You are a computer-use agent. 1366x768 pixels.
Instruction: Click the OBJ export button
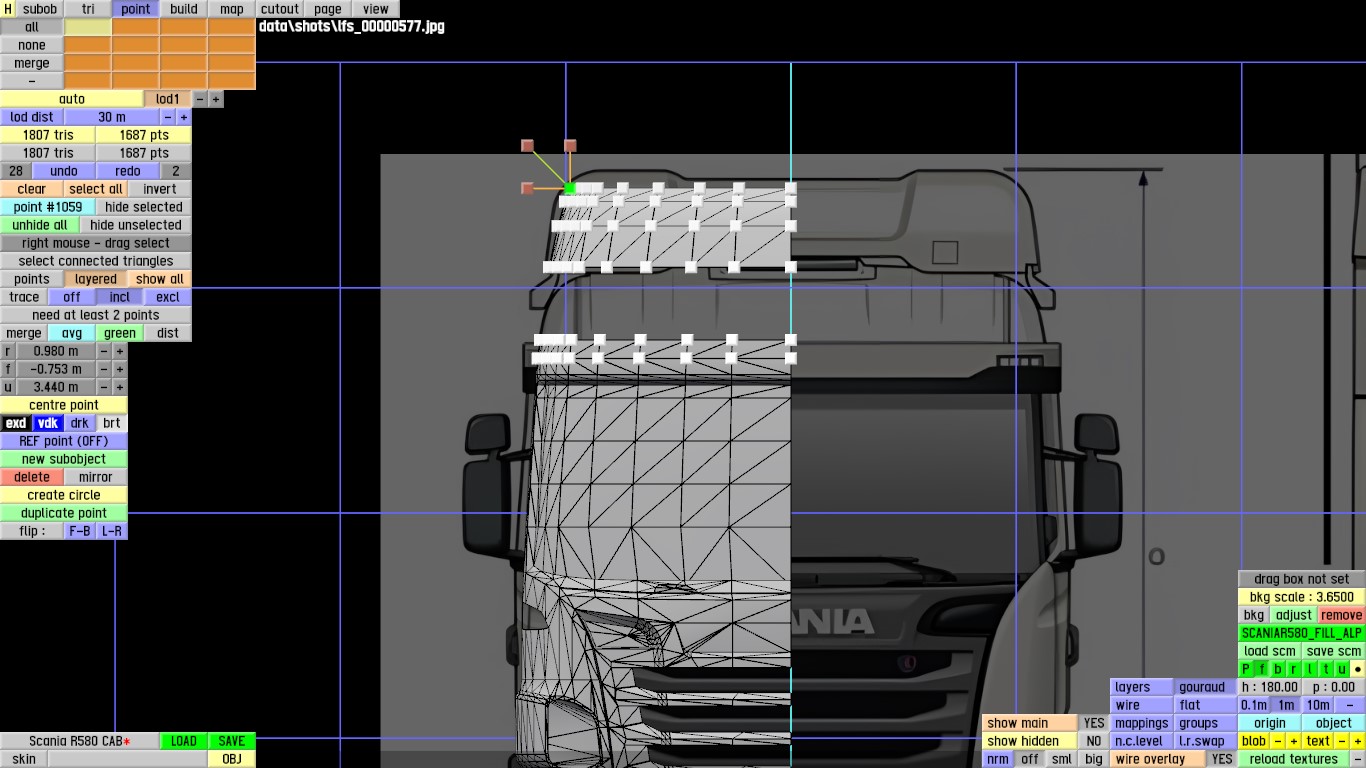pyautogui.click(x=232, y=759)
